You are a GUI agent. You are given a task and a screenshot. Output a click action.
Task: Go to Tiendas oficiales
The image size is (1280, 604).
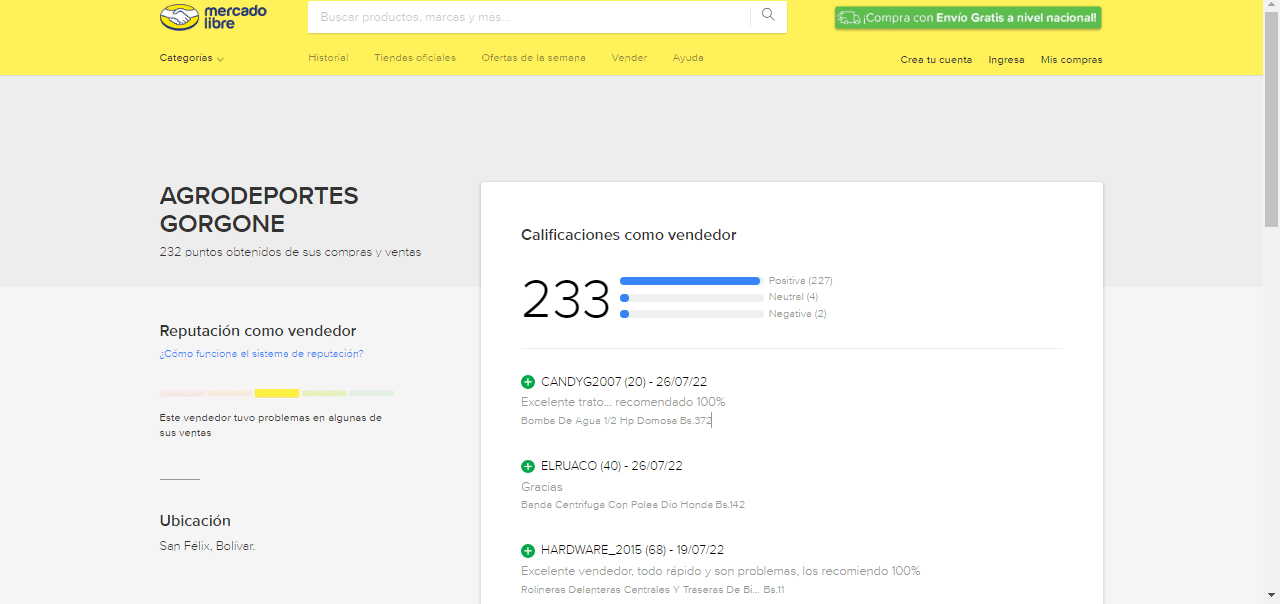click(x=415, y=58)
